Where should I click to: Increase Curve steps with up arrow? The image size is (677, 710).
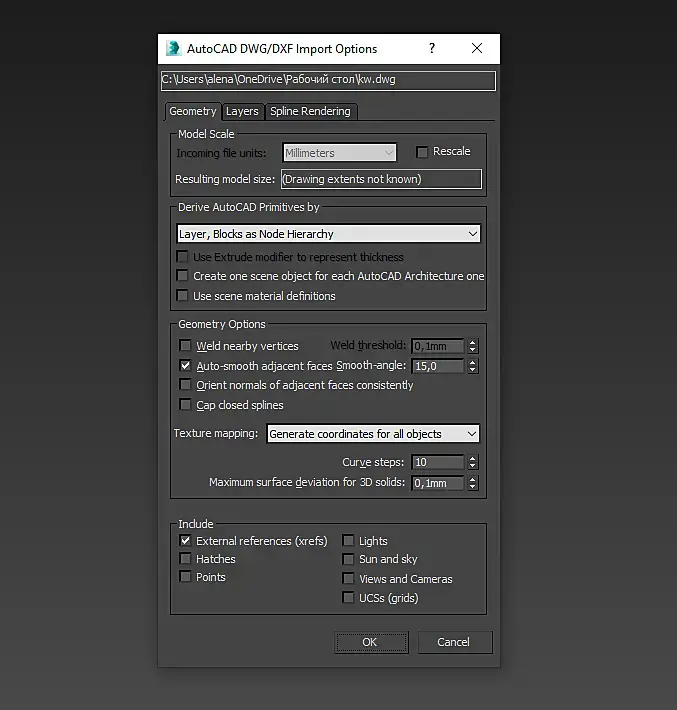click(473, 459)
